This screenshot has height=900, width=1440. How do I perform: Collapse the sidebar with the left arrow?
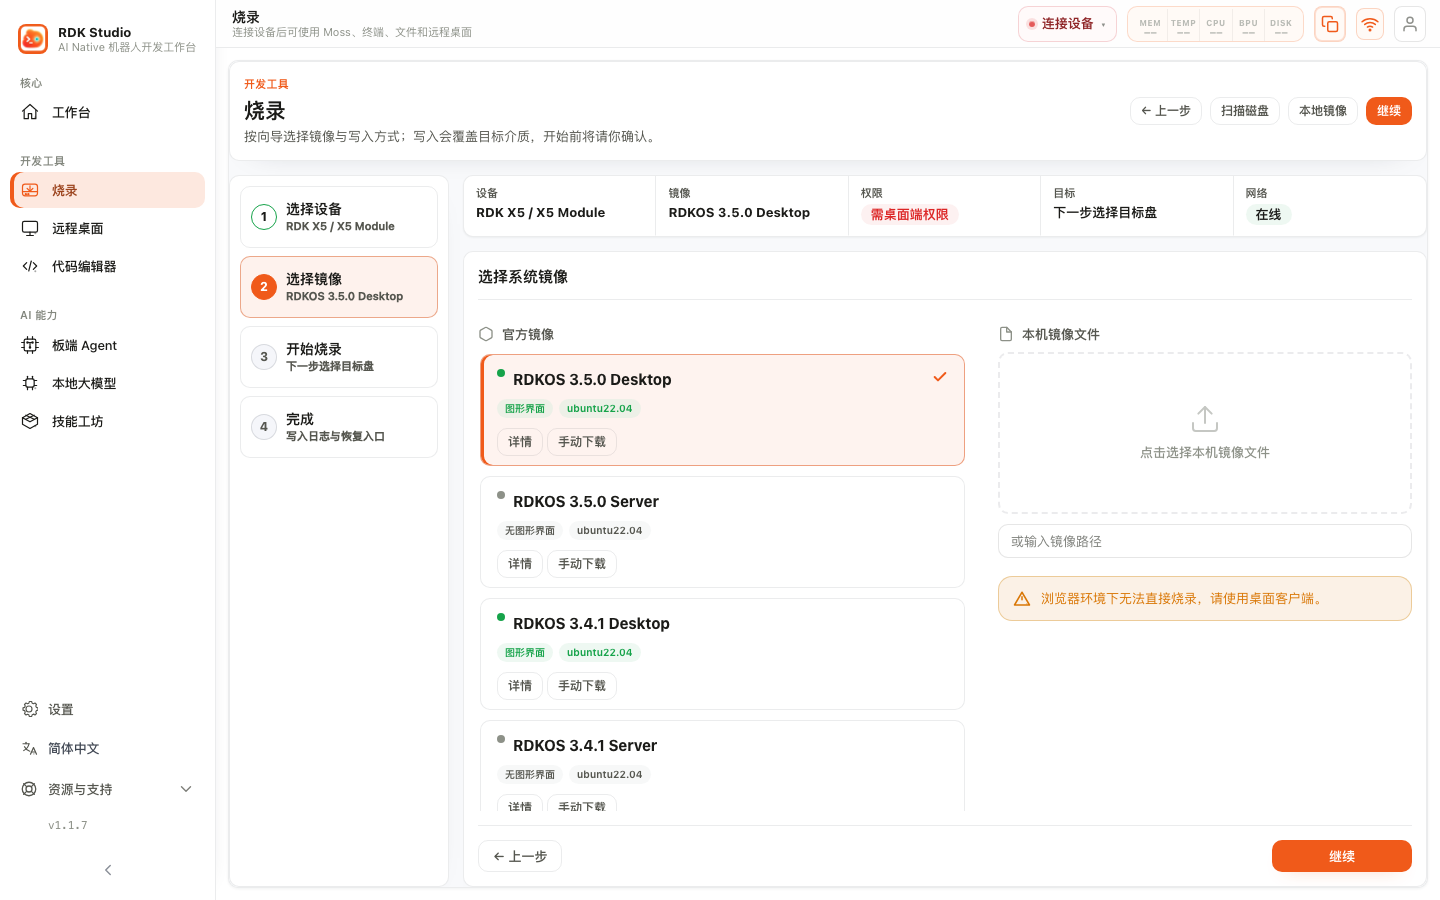(108, 870)
